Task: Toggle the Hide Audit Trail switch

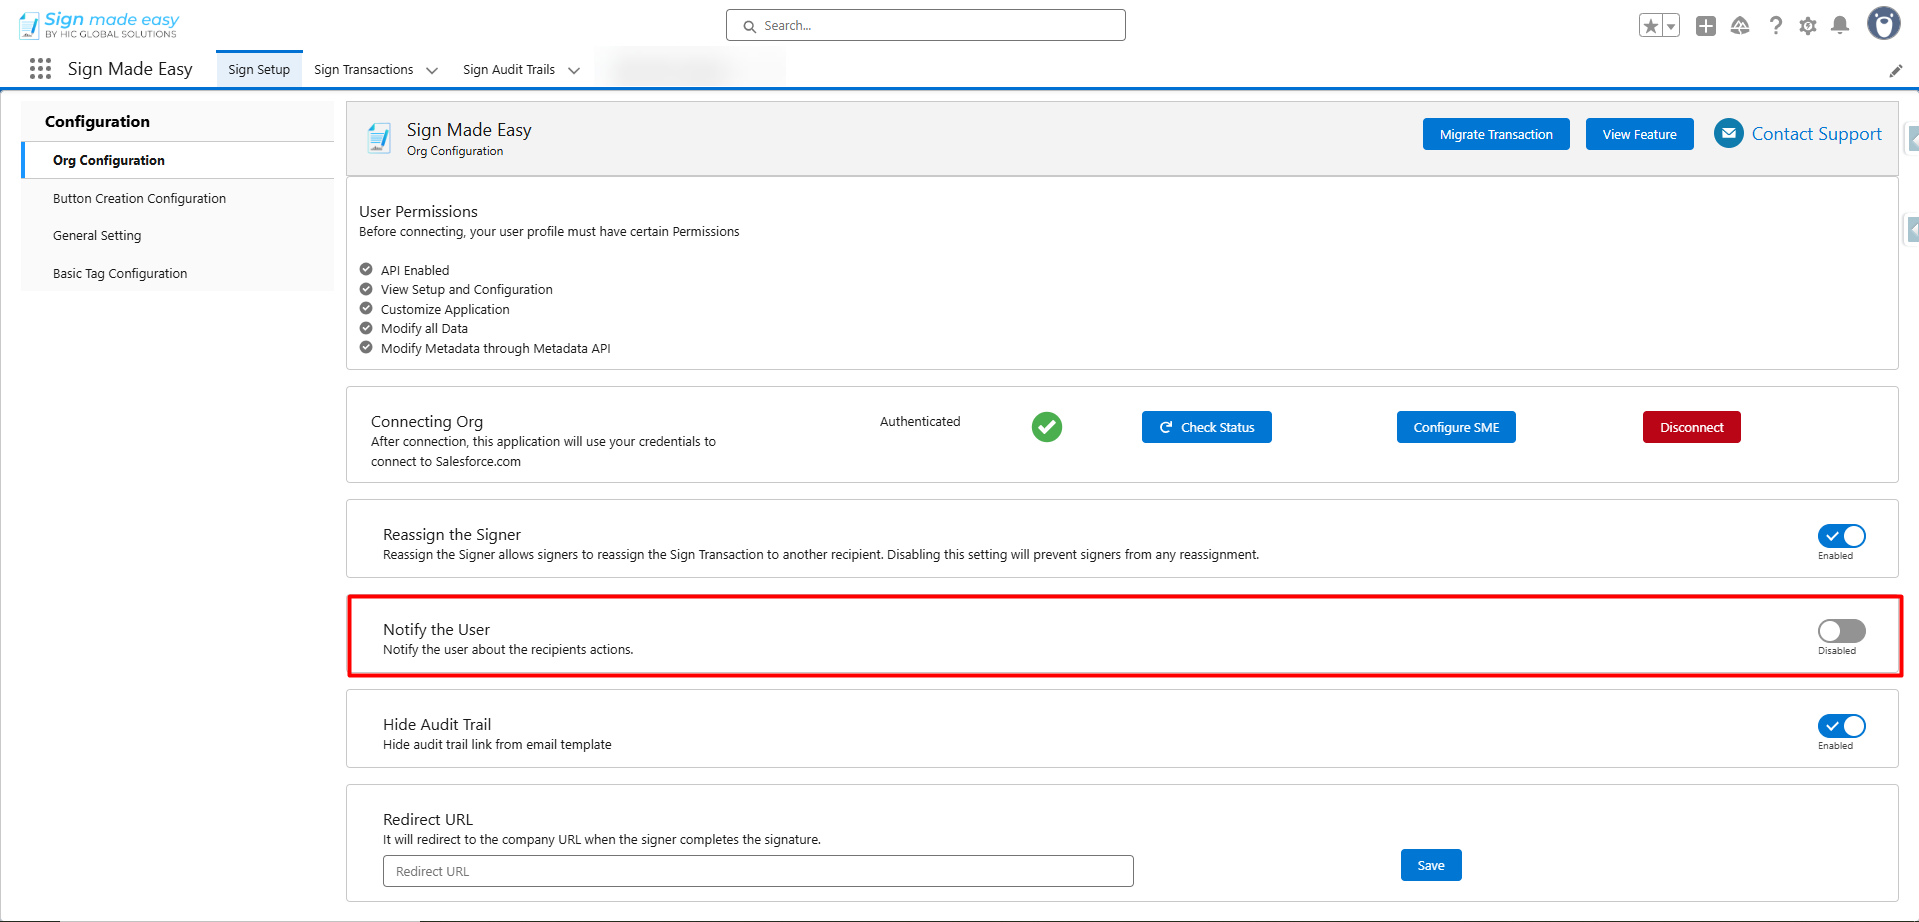Action: 1842,726
